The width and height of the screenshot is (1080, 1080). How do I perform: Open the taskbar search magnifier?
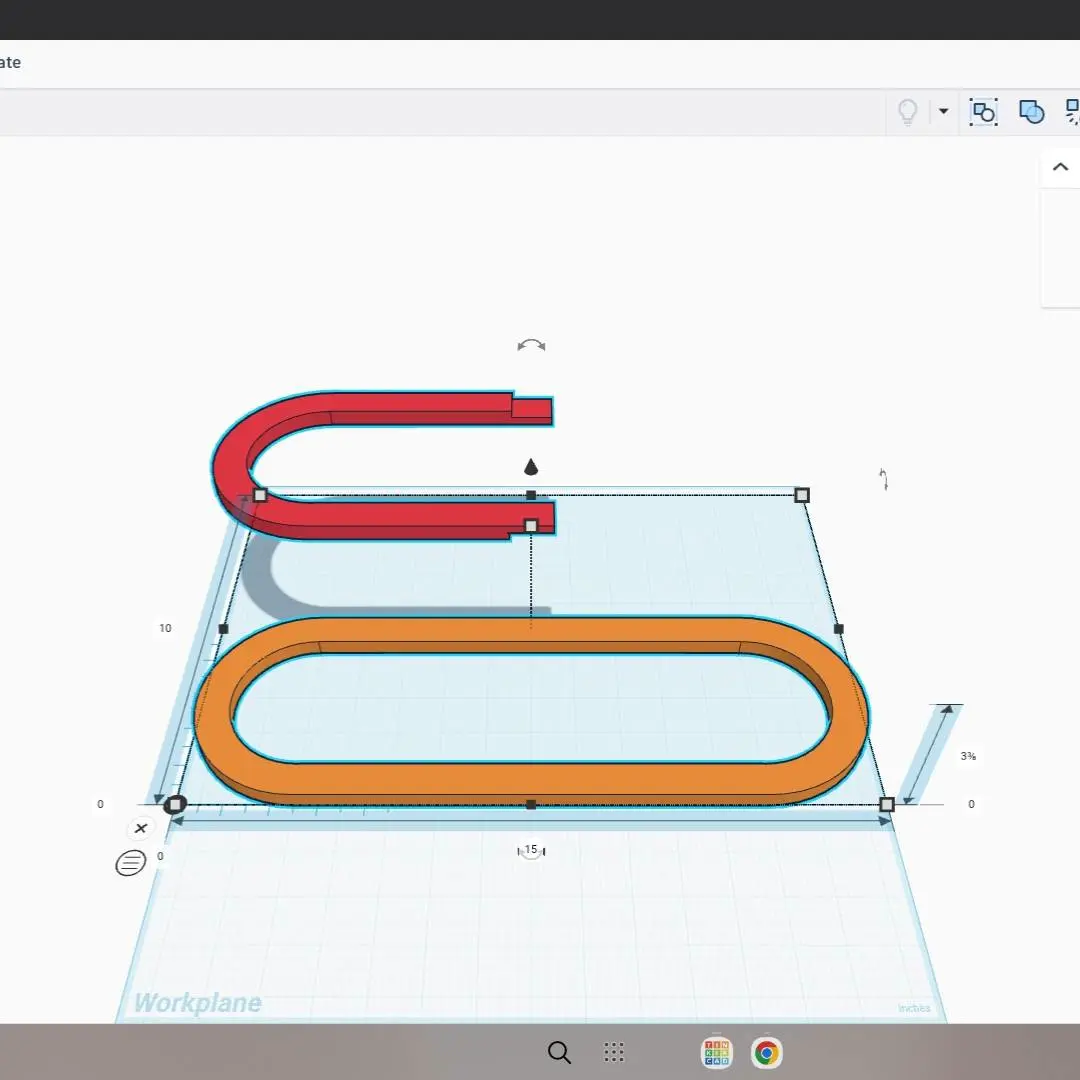(559, 1052)
